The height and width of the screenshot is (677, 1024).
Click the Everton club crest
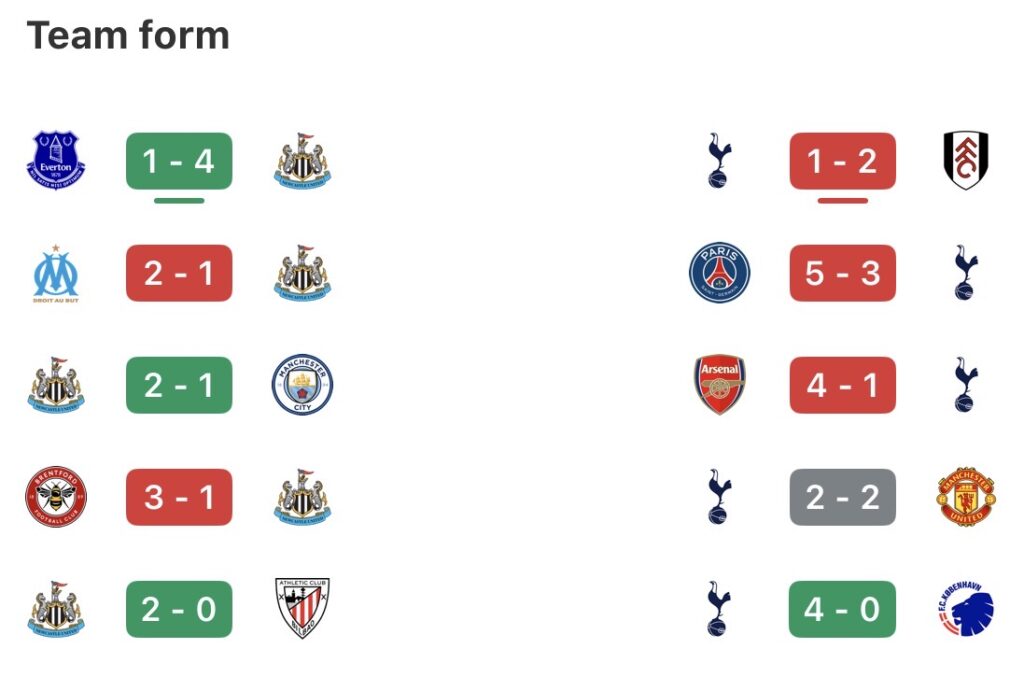coord(56,161)
